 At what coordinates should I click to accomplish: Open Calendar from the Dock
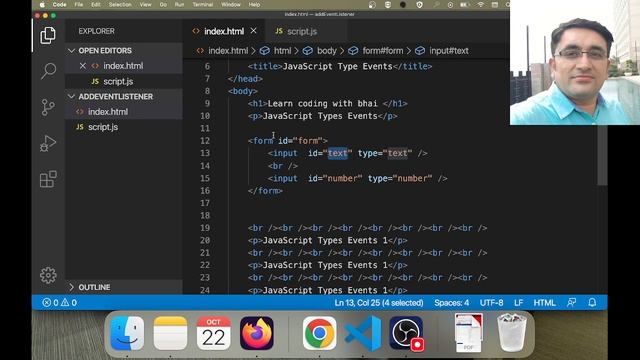click(213, 333)
